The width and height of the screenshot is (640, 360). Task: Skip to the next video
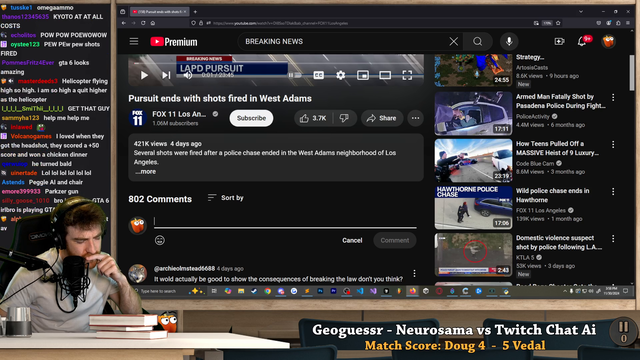click(x=166, y=75)
